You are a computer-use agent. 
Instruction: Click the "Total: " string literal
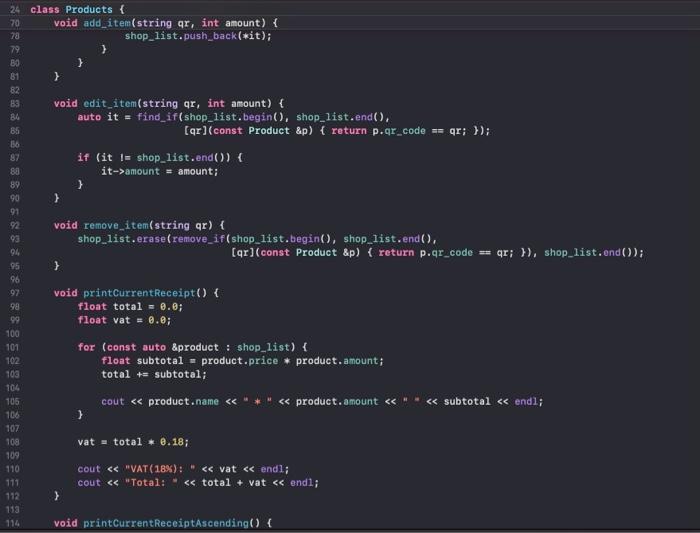151,483
